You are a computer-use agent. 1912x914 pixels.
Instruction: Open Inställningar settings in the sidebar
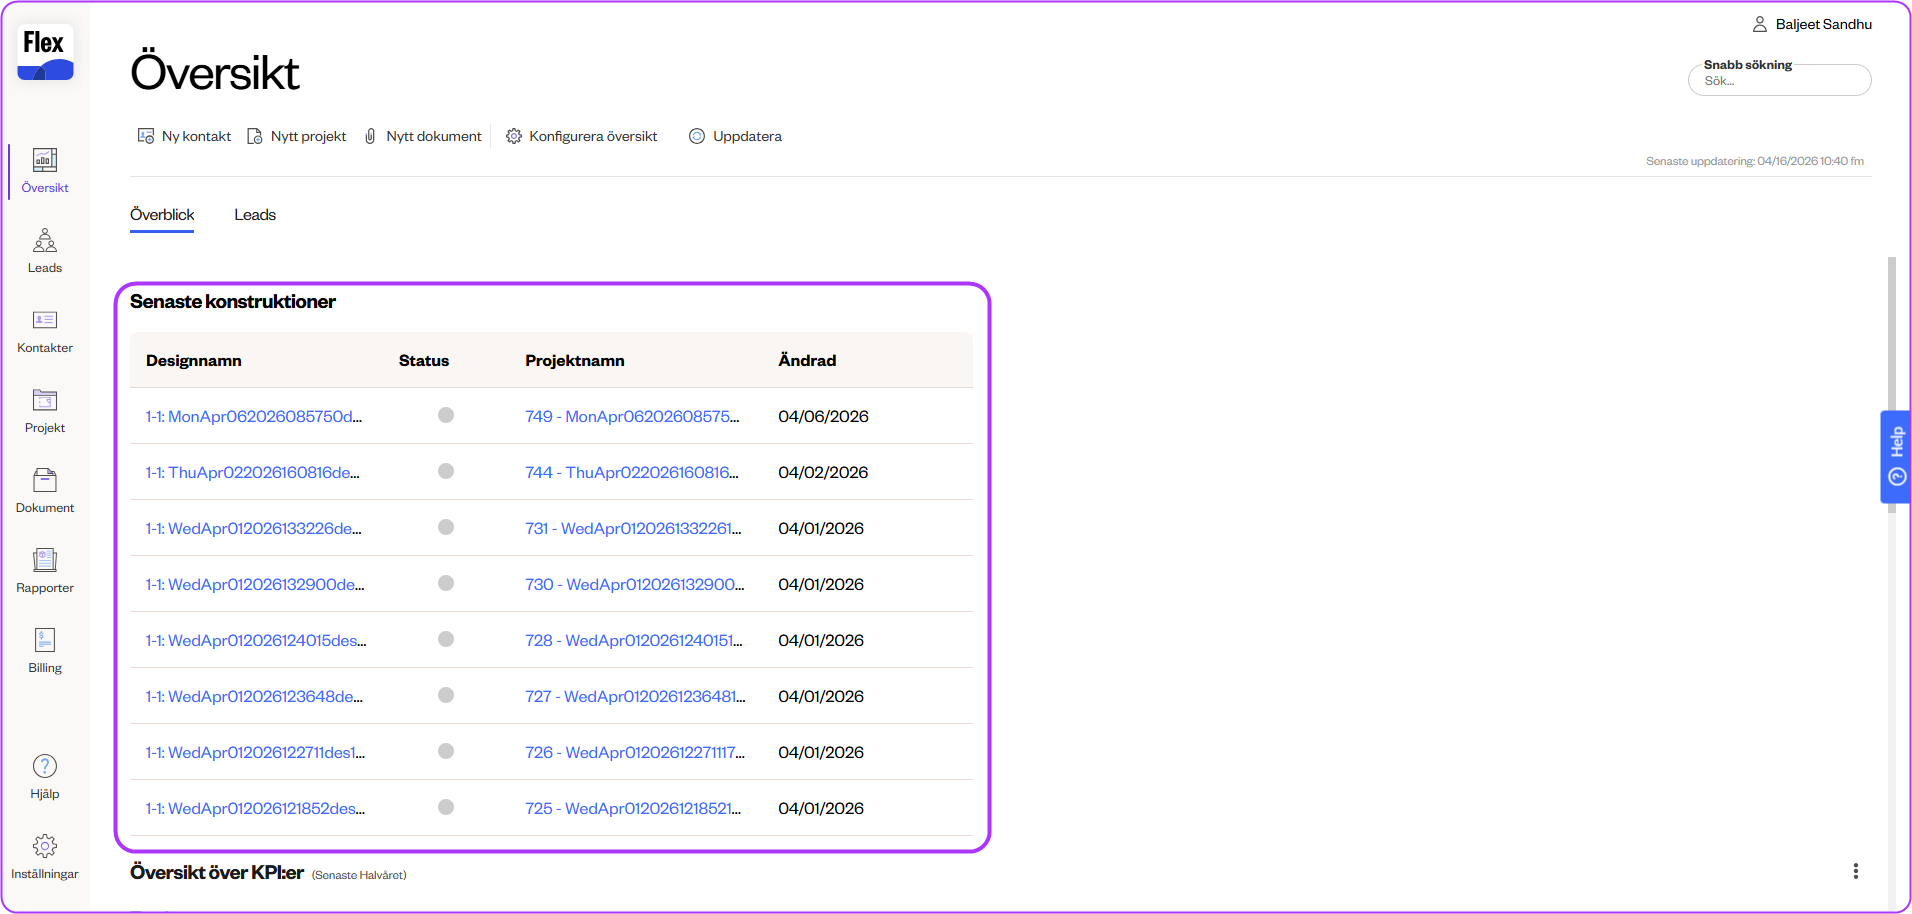[45, 856]
